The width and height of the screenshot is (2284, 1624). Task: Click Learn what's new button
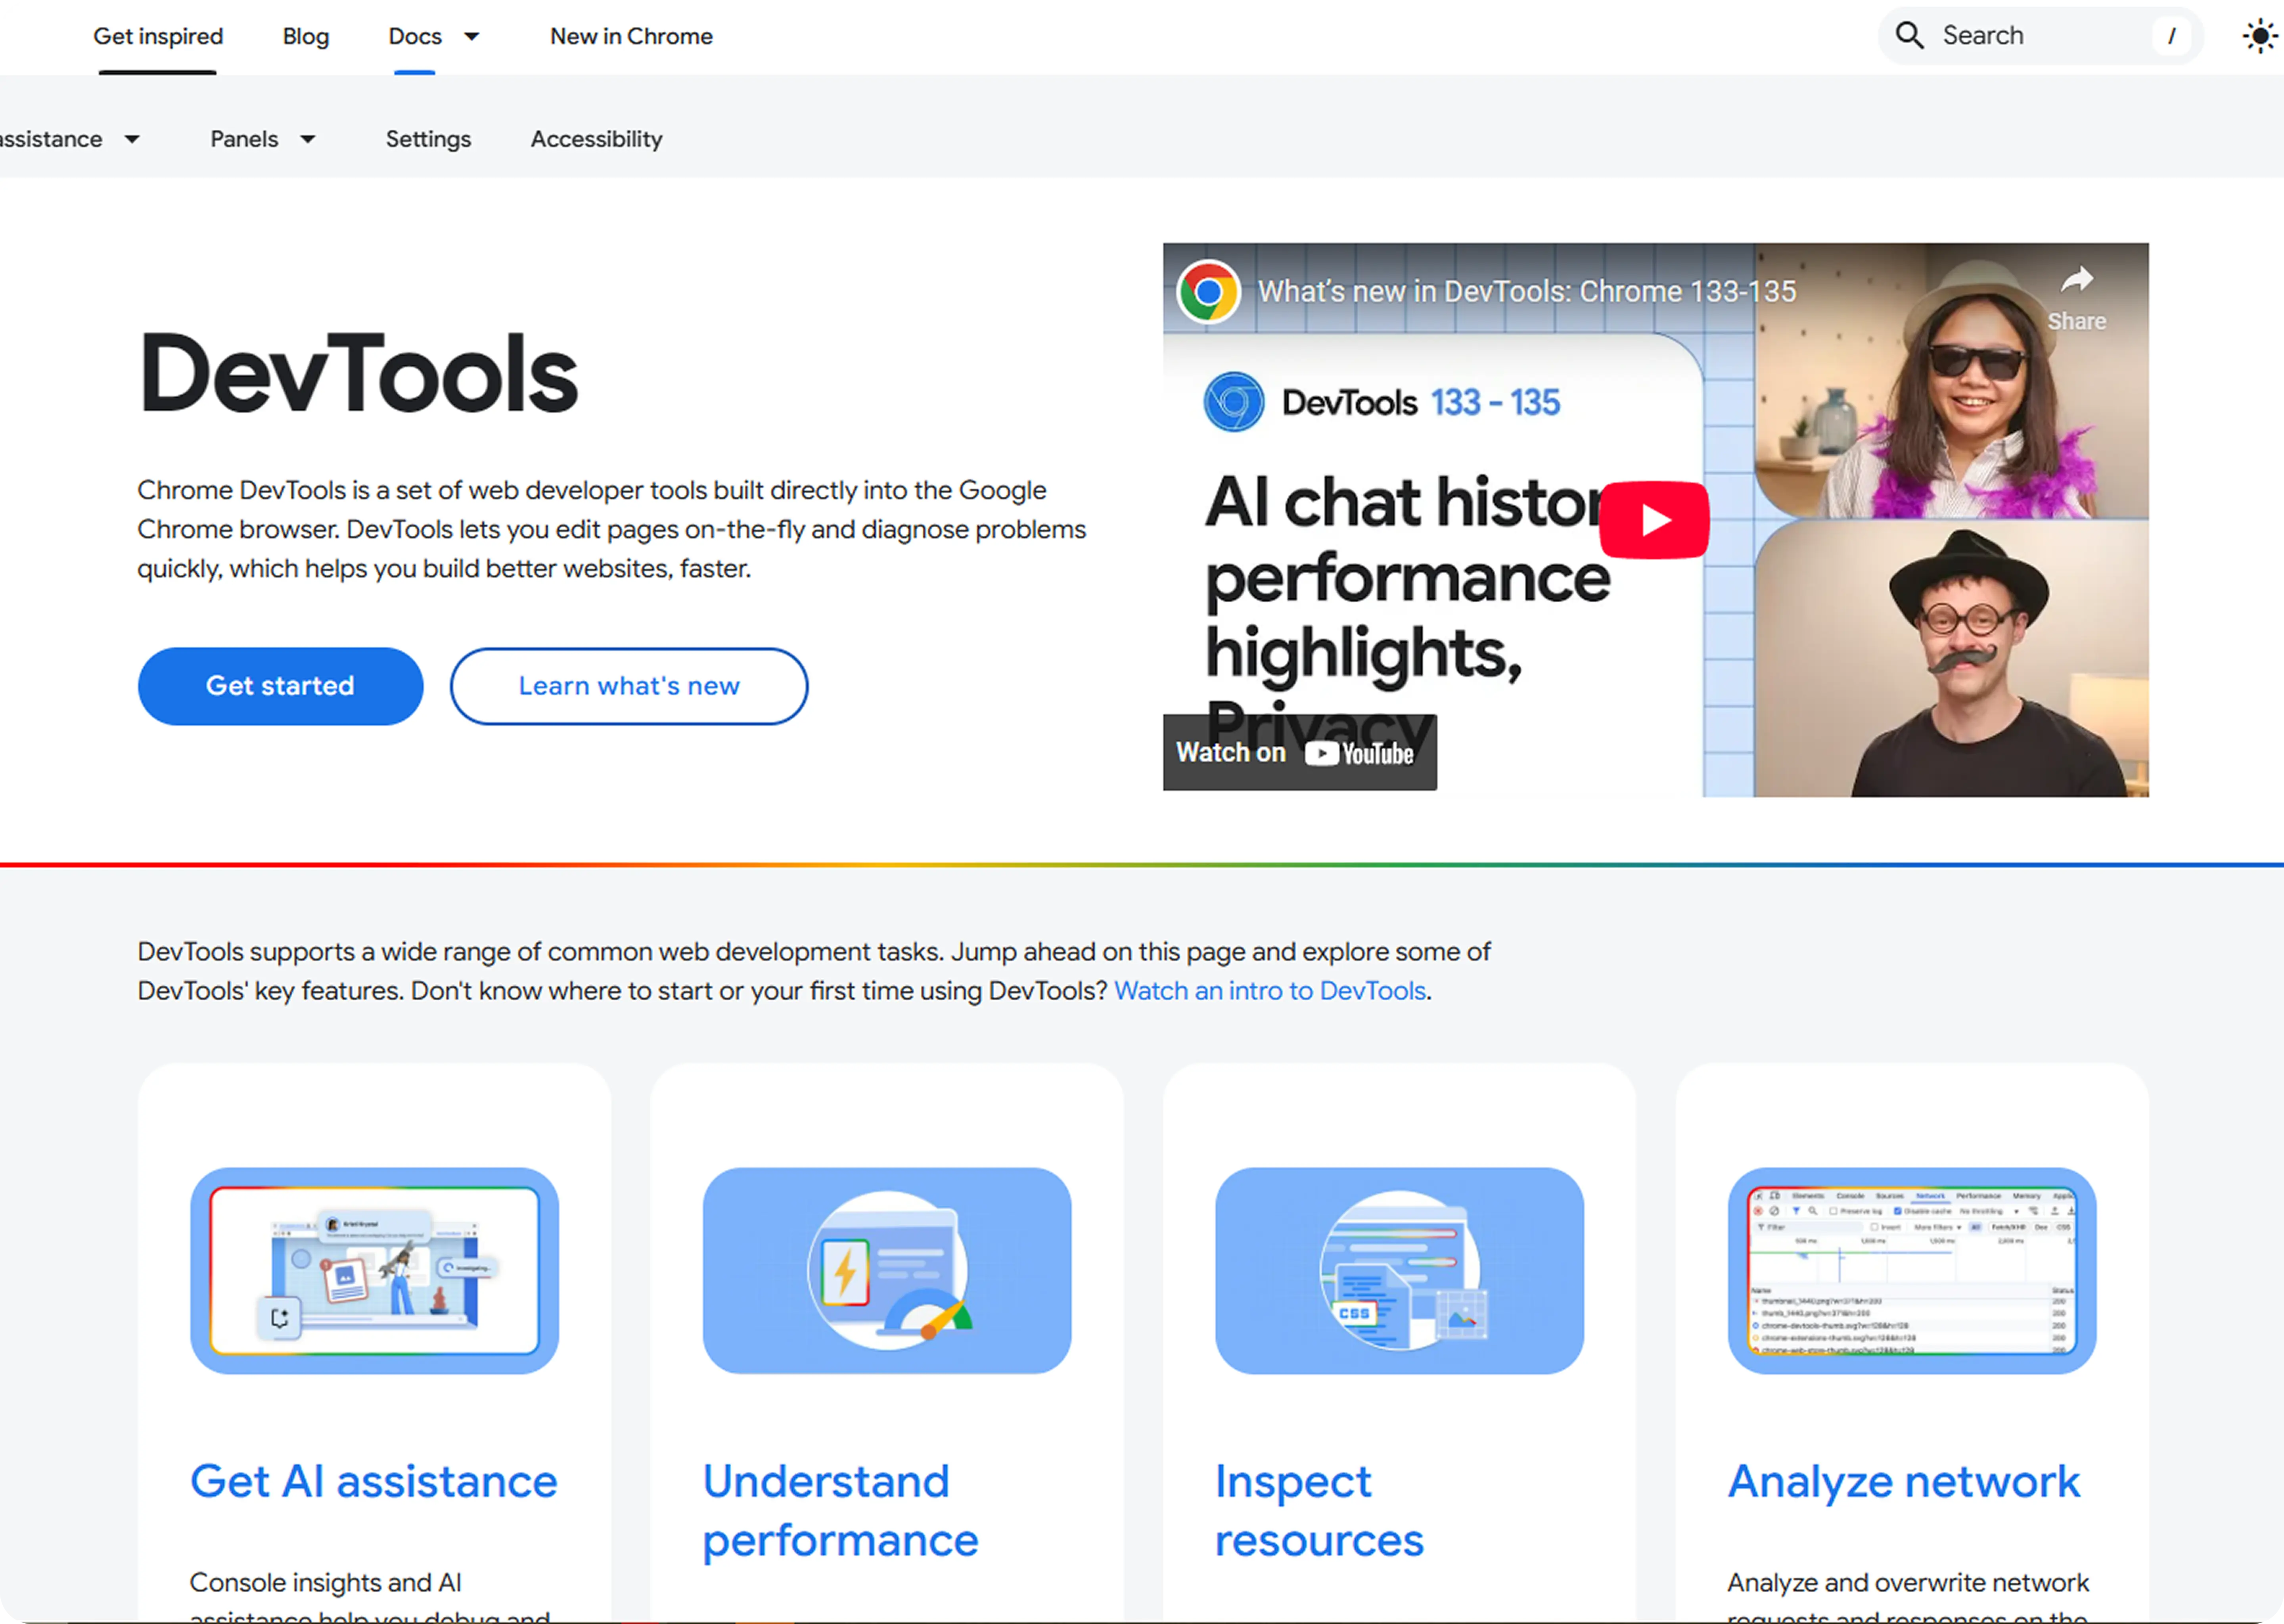(x=629, y=686)
